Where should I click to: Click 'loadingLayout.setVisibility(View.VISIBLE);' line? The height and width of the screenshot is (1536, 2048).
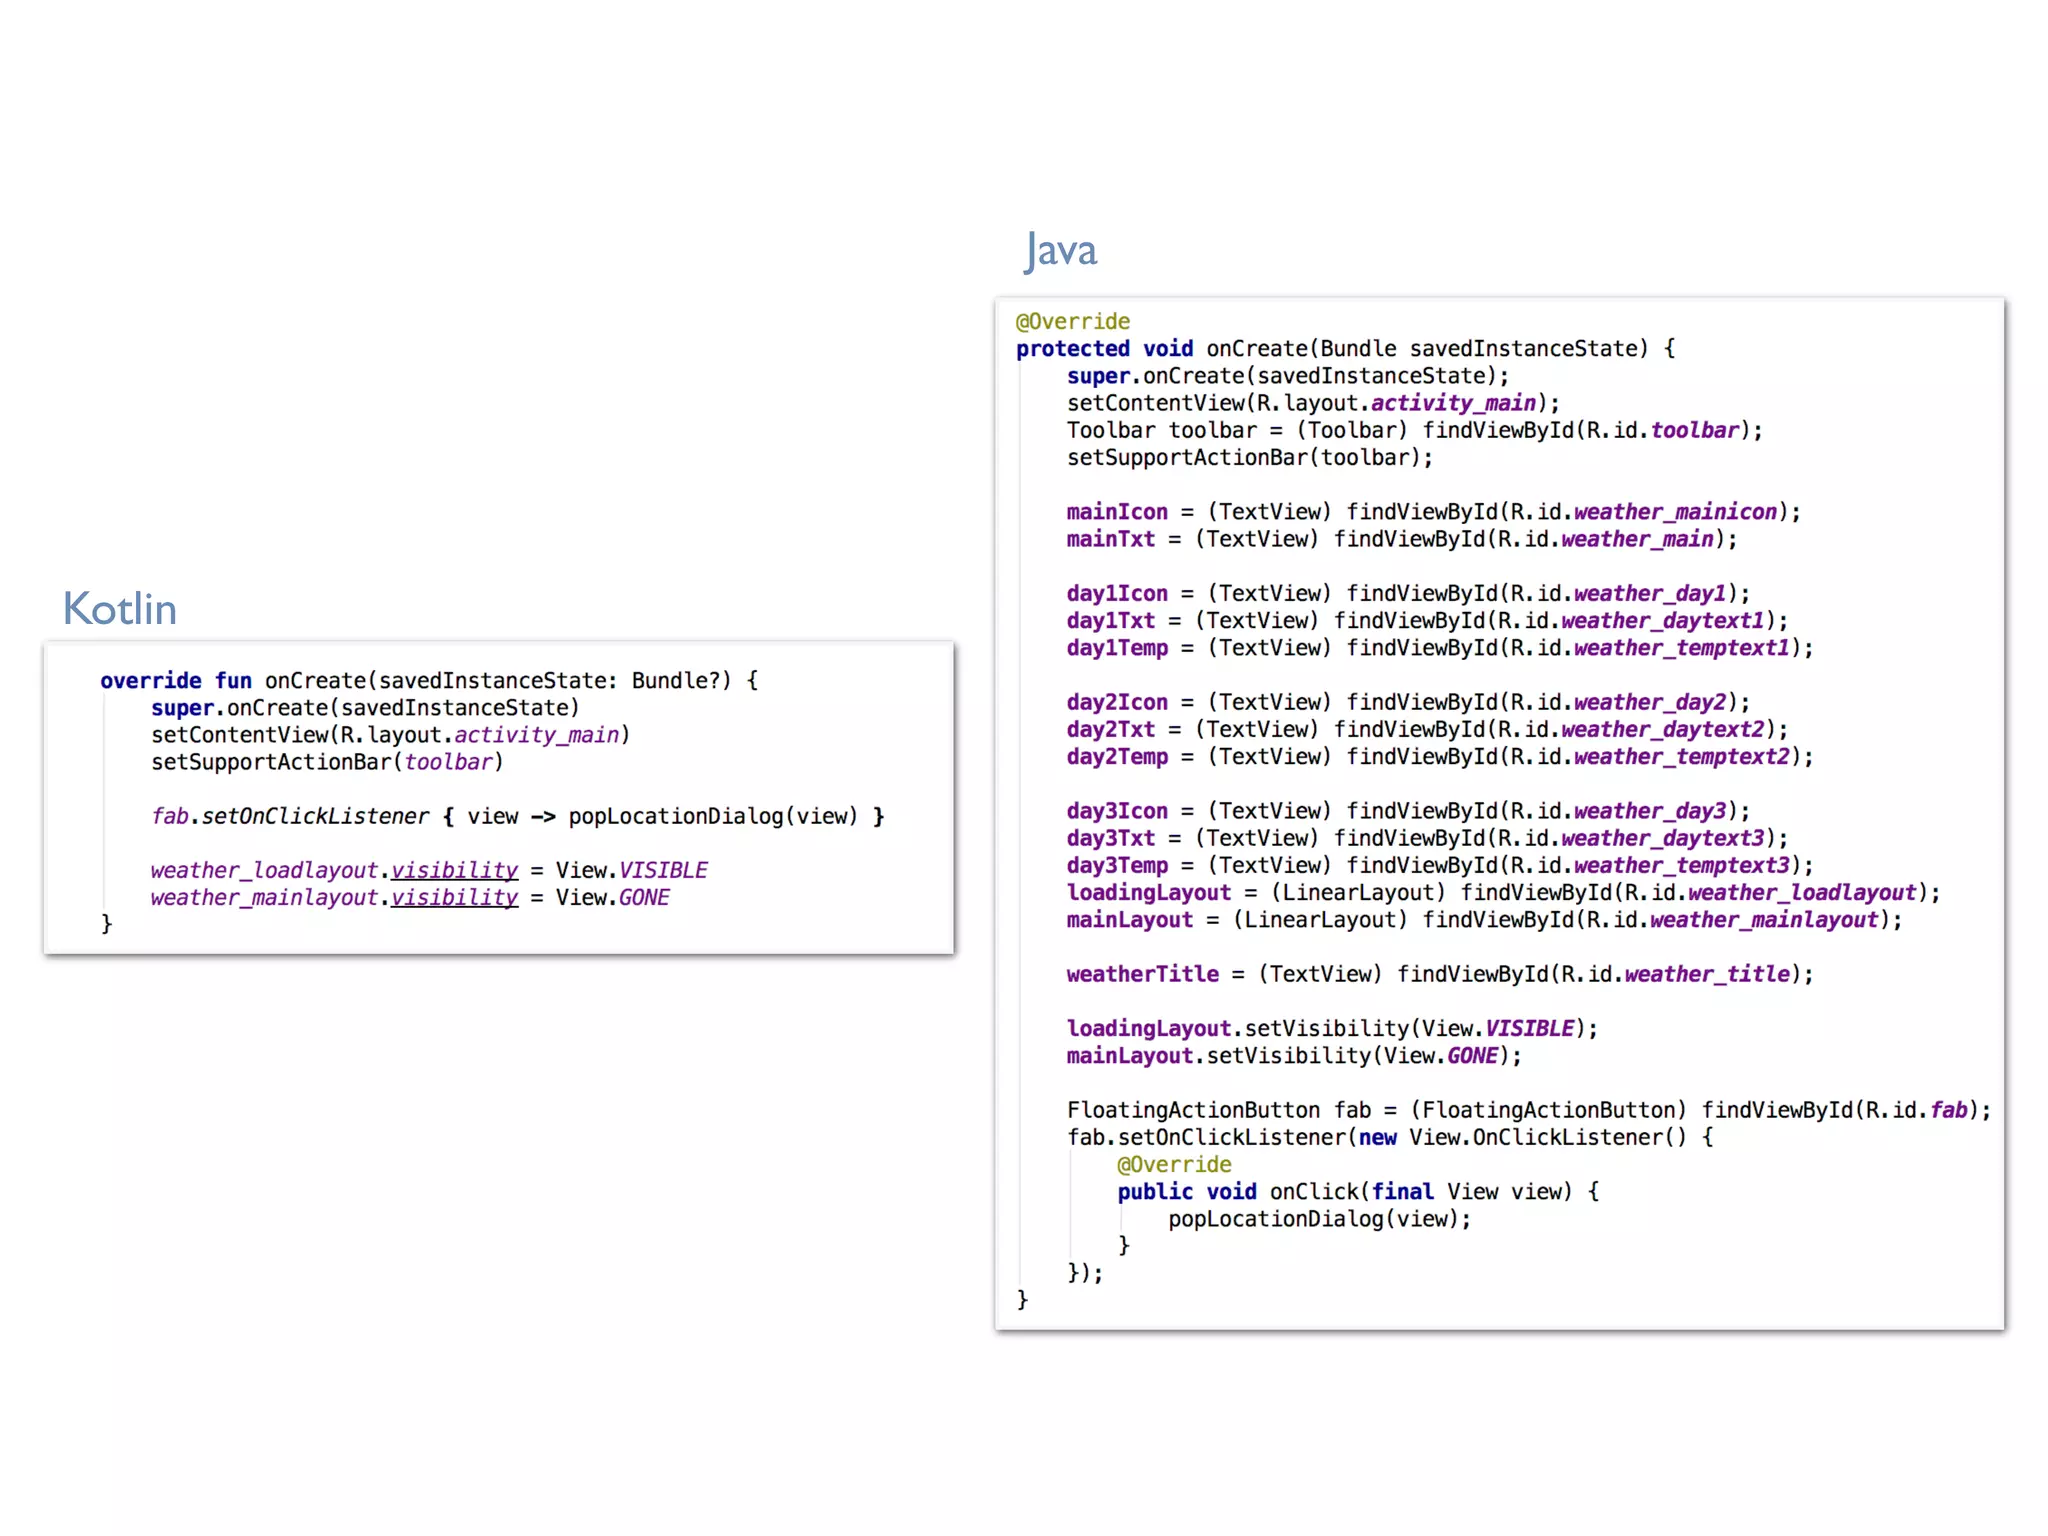(x=1332, y=1028)
